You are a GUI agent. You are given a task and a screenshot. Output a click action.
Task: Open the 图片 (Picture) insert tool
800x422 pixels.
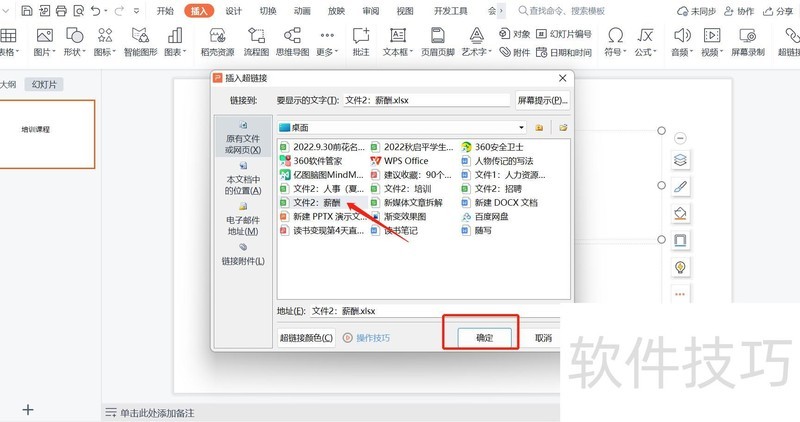(44, 42)
